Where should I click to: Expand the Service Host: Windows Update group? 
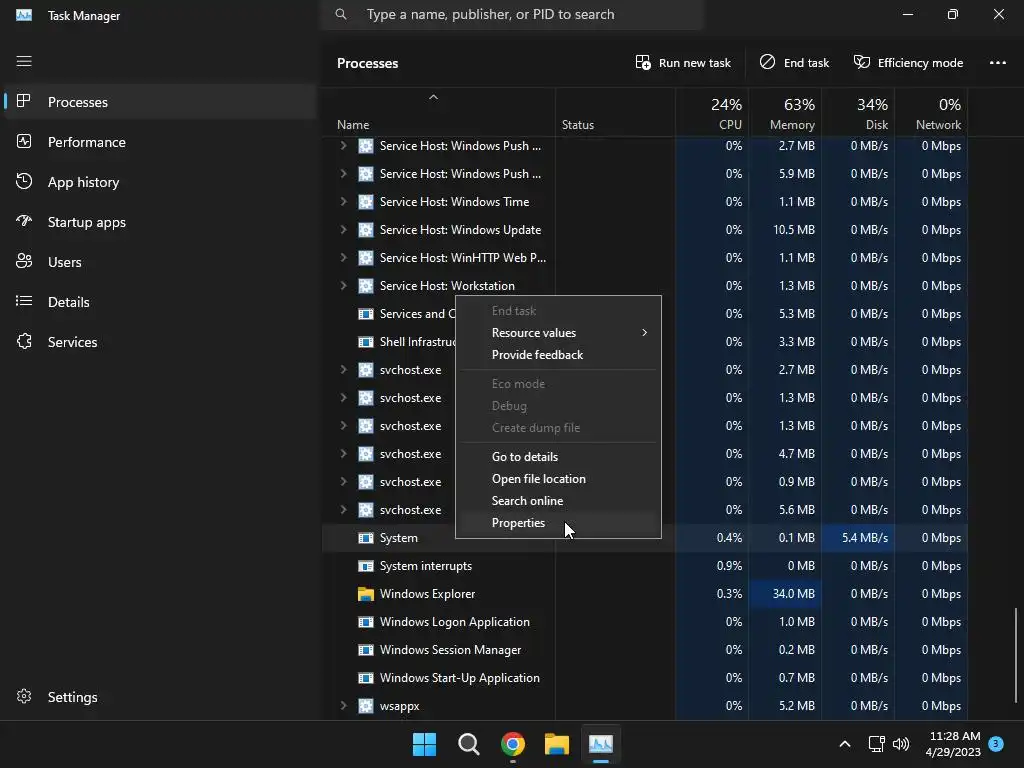344,230
